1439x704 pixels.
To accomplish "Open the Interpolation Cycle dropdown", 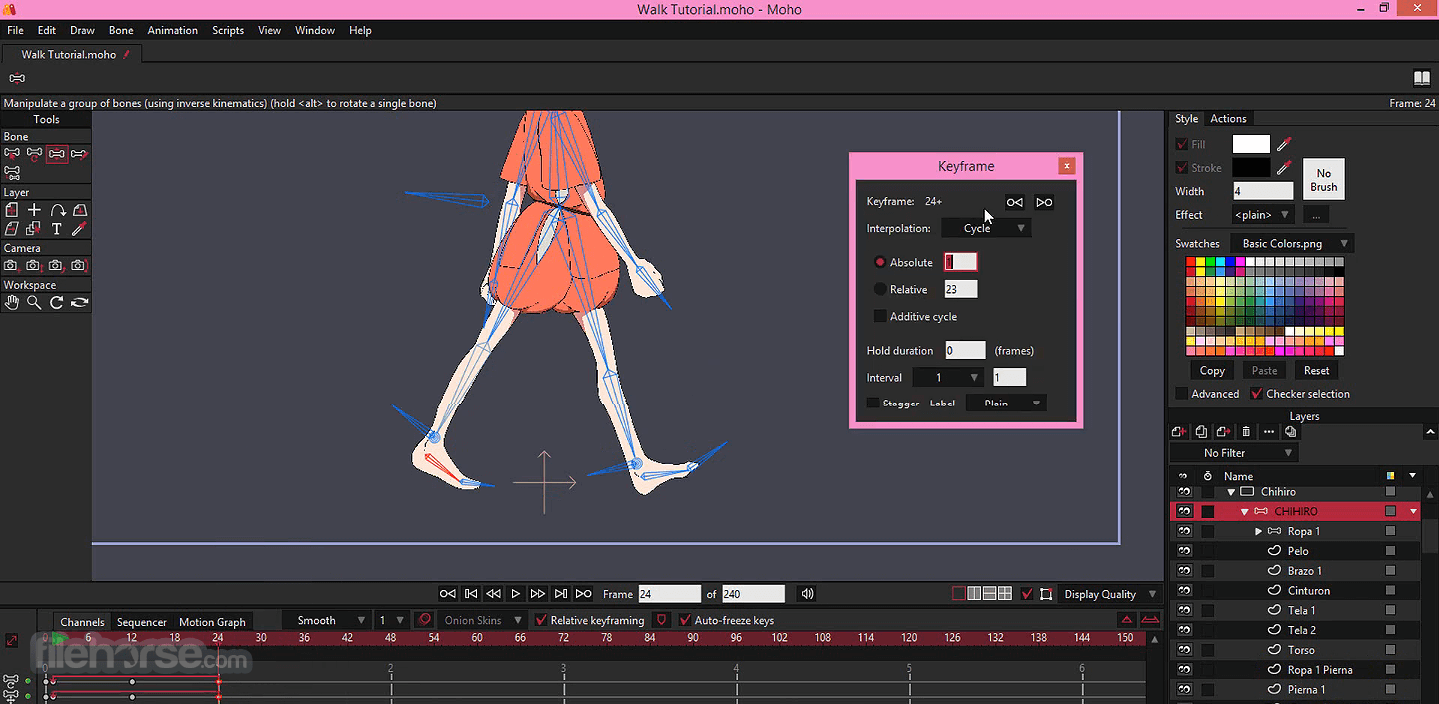I will click(x=986, y=228).
